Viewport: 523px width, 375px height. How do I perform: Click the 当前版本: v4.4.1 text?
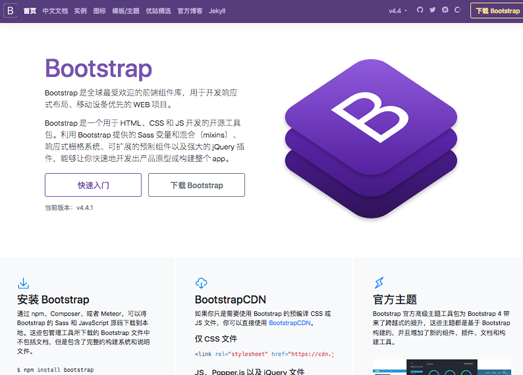[x=69, y=208]
